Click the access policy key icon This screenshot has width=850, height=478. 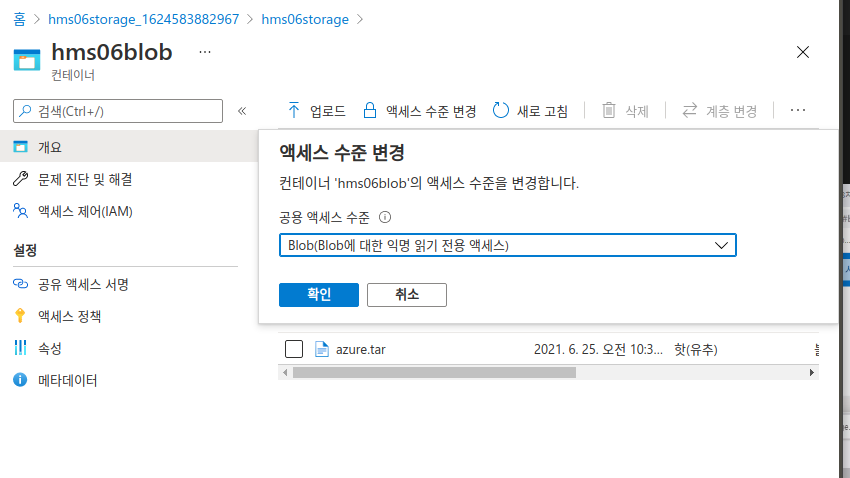pos(20,316)
